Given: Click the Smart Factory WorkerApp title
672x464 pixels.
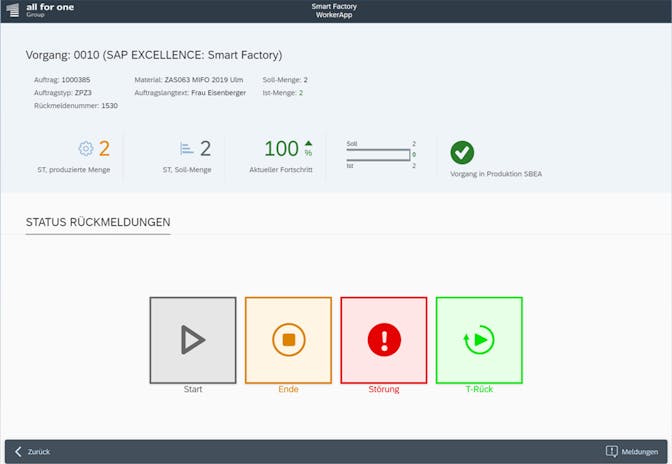Looking at the screenshot, I should click(334, 11).
